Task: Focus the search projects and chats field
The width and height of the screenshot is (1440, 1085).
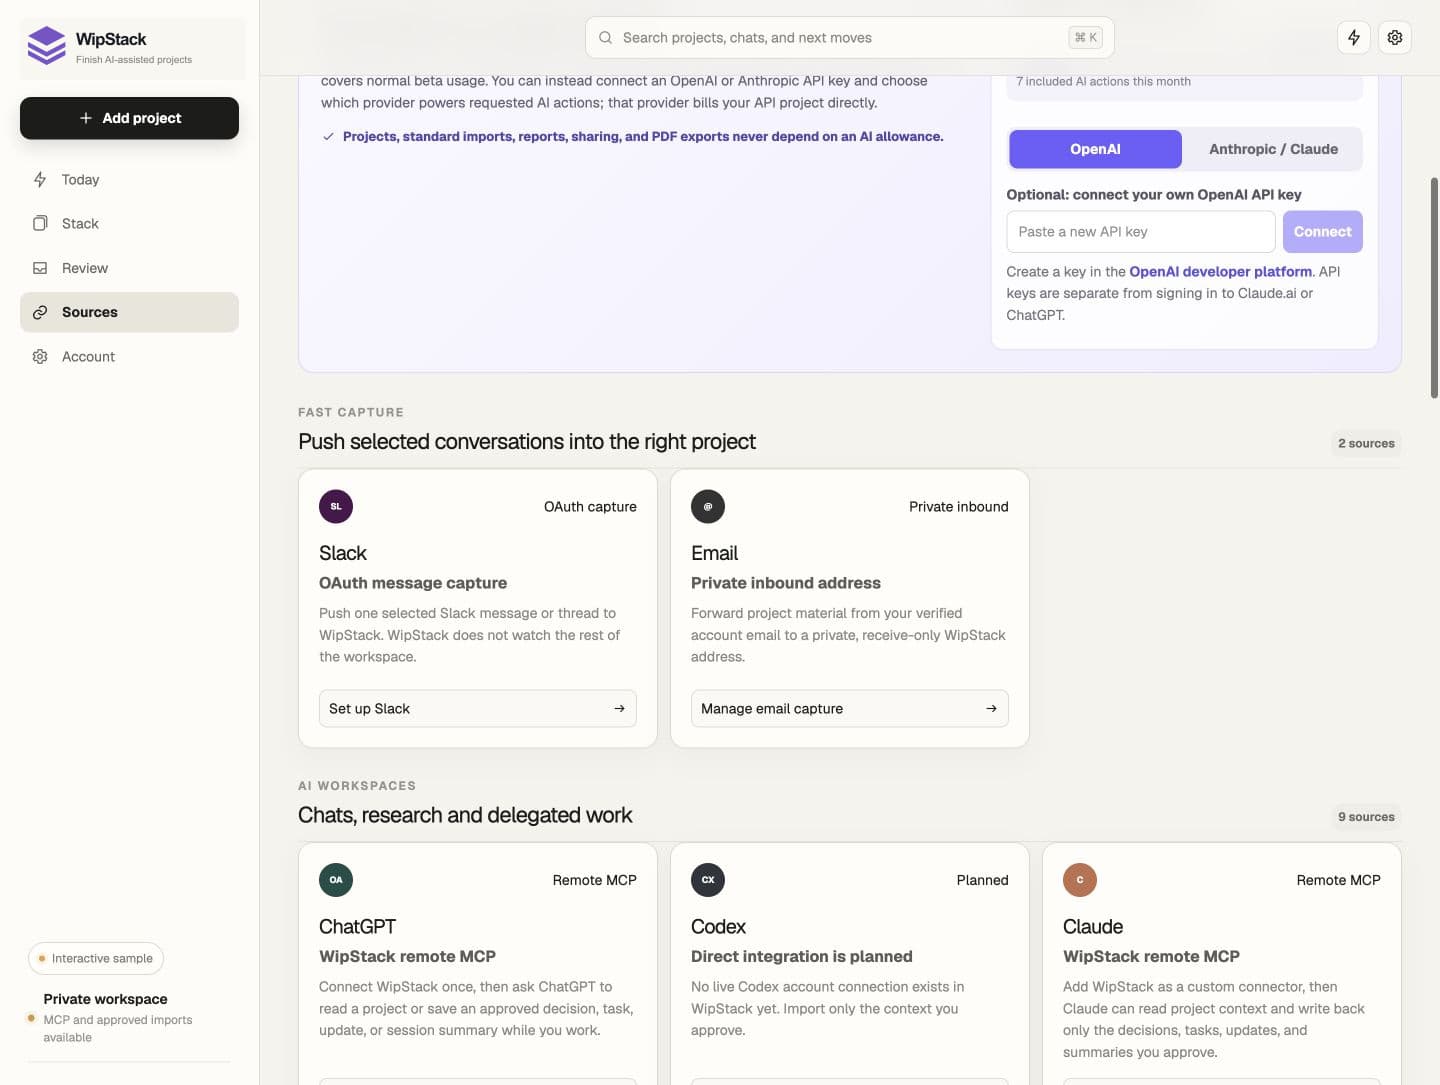Action: point(849,38)
